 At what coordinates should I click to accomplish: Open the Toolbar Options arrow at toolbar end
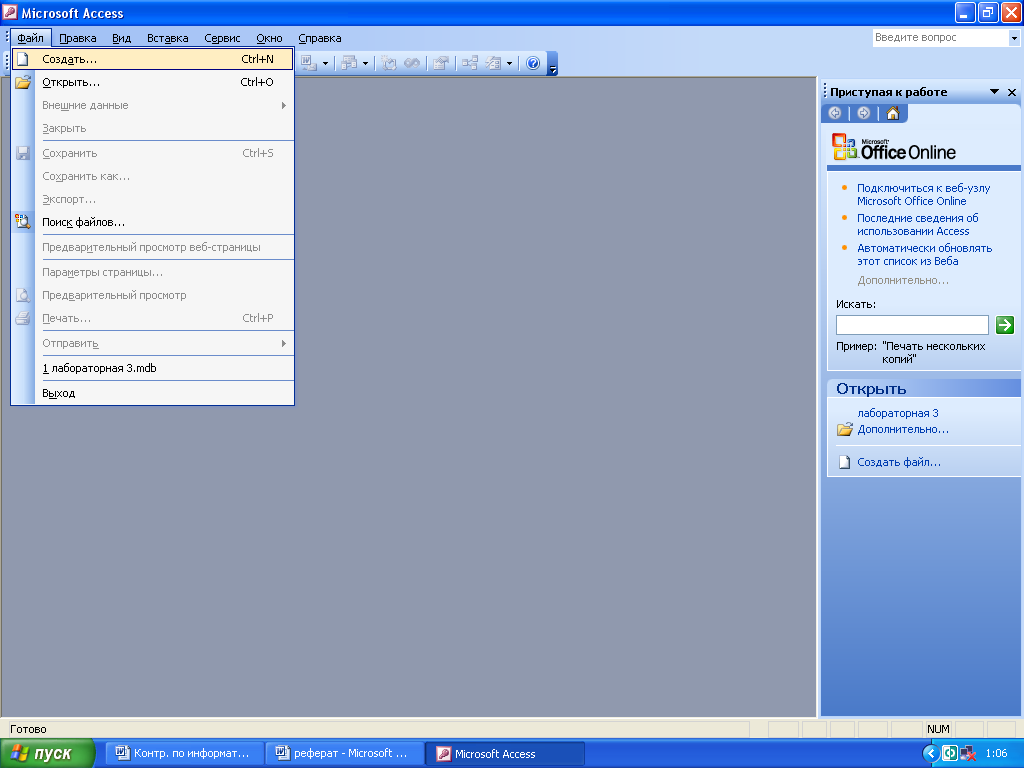click(x=552, y=63)
